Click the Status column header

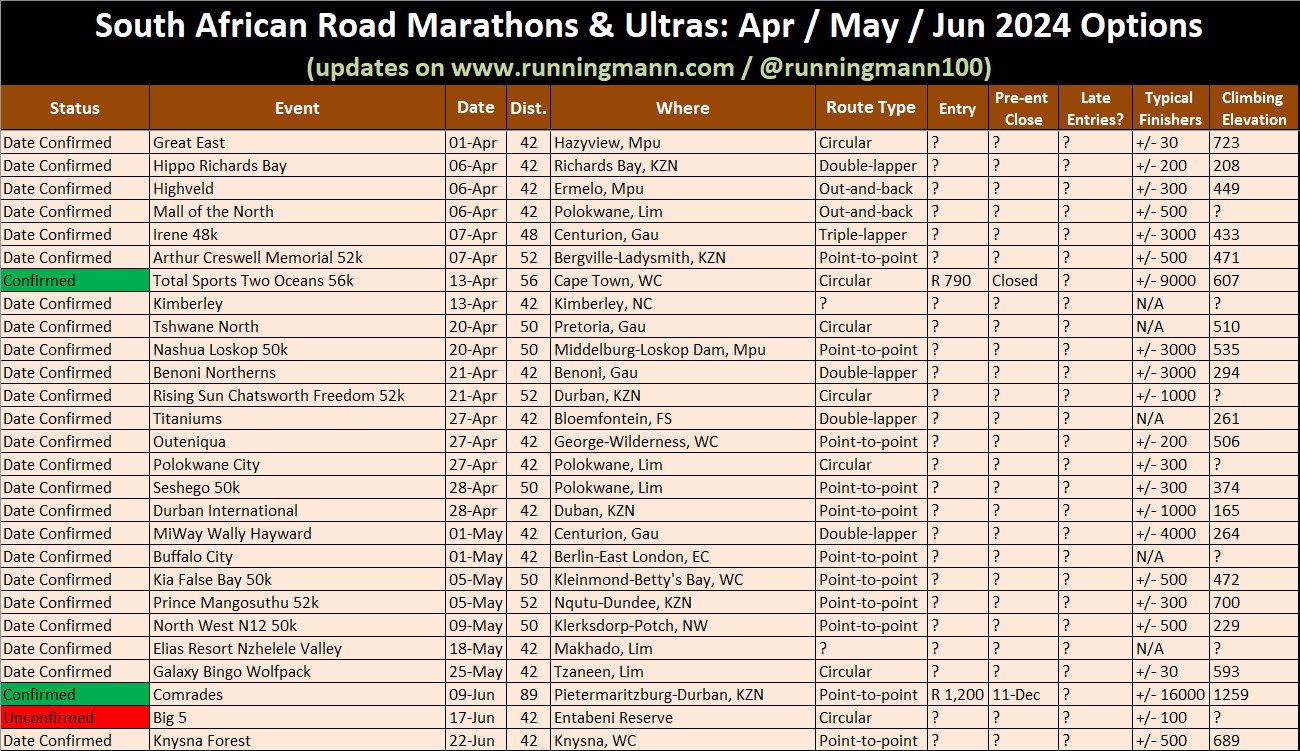click(x=75, y=108)
